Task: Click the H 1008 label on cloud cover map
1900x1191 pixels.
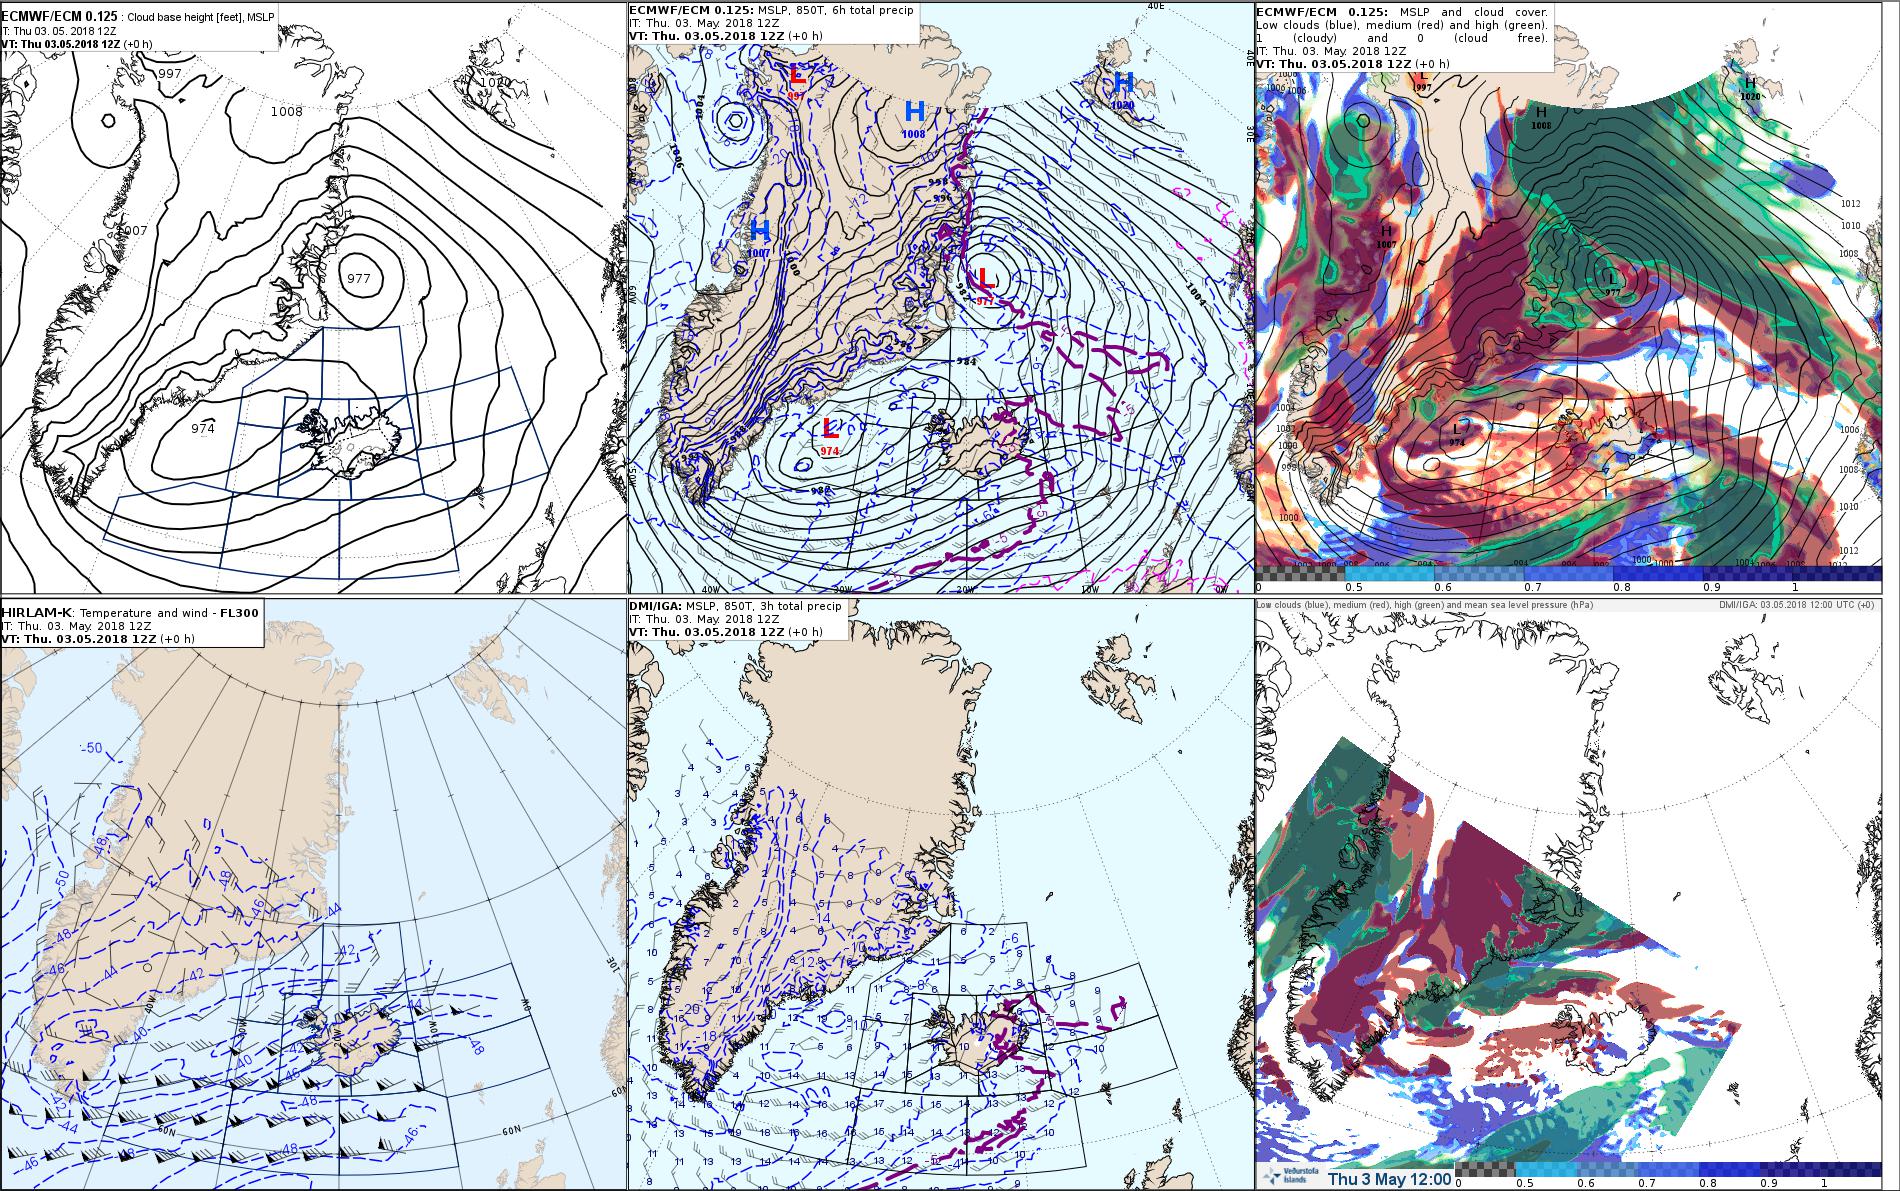Action: [1541, 119]
